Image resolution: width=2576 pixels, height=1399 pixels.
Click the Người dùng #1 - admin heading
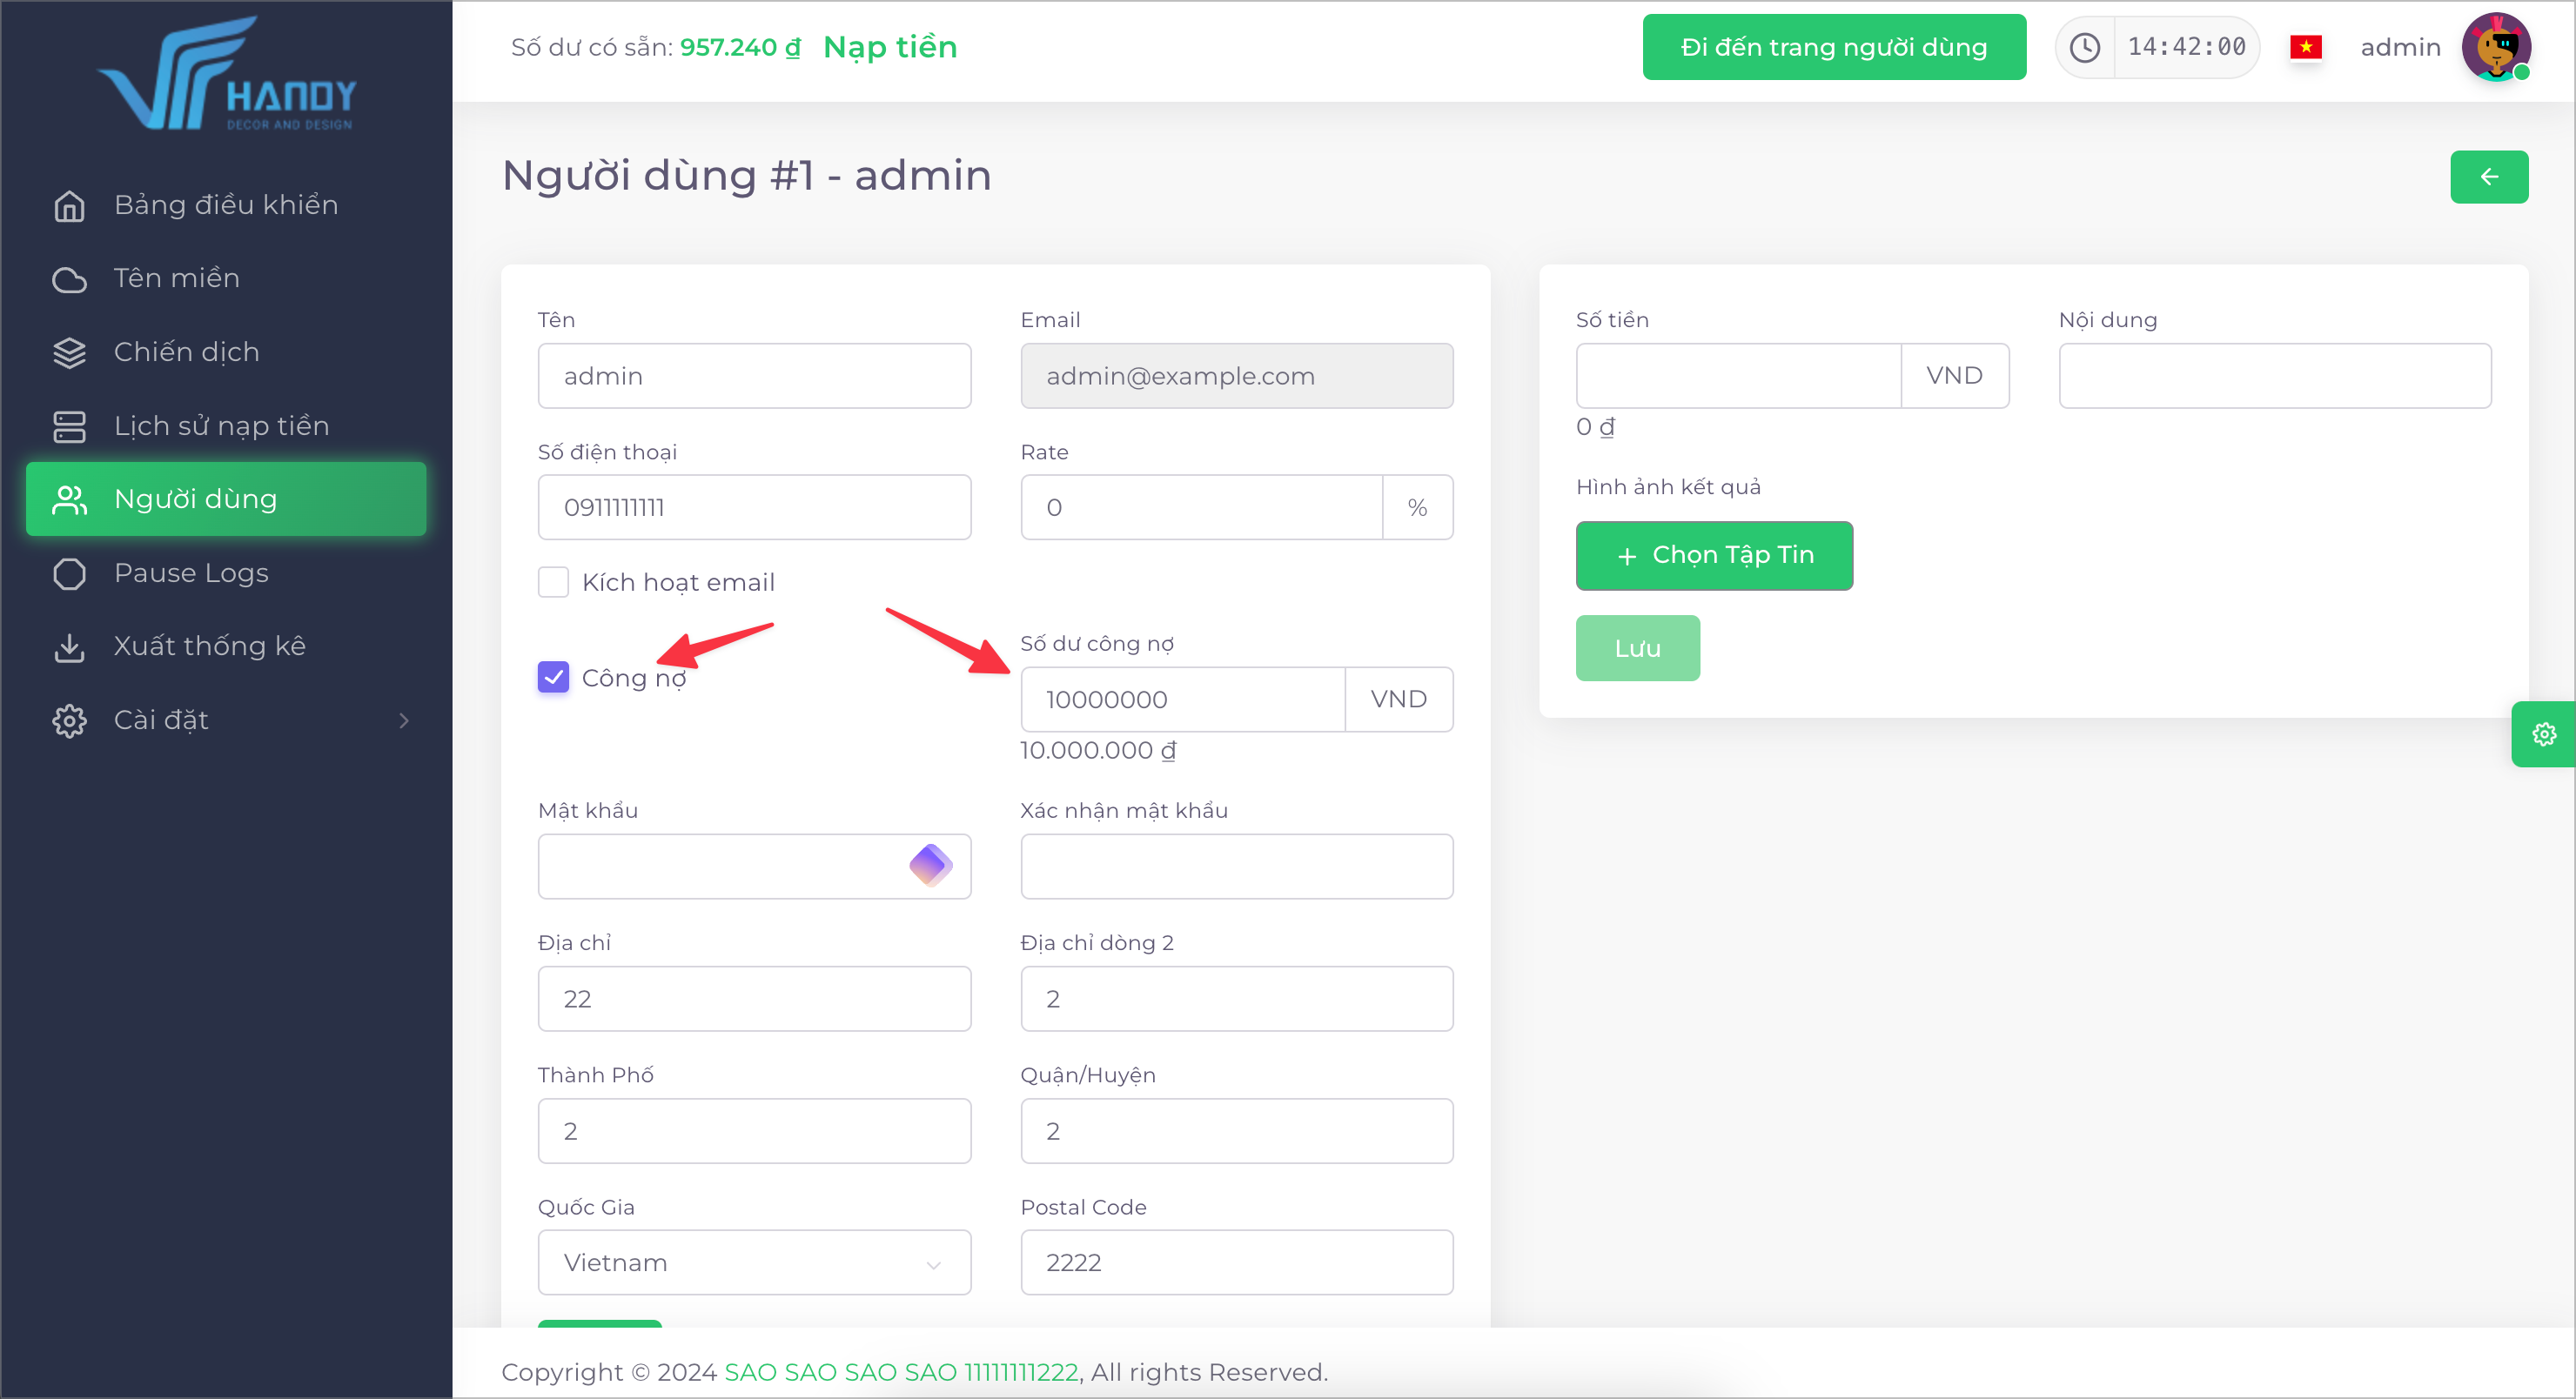(746, 175)
